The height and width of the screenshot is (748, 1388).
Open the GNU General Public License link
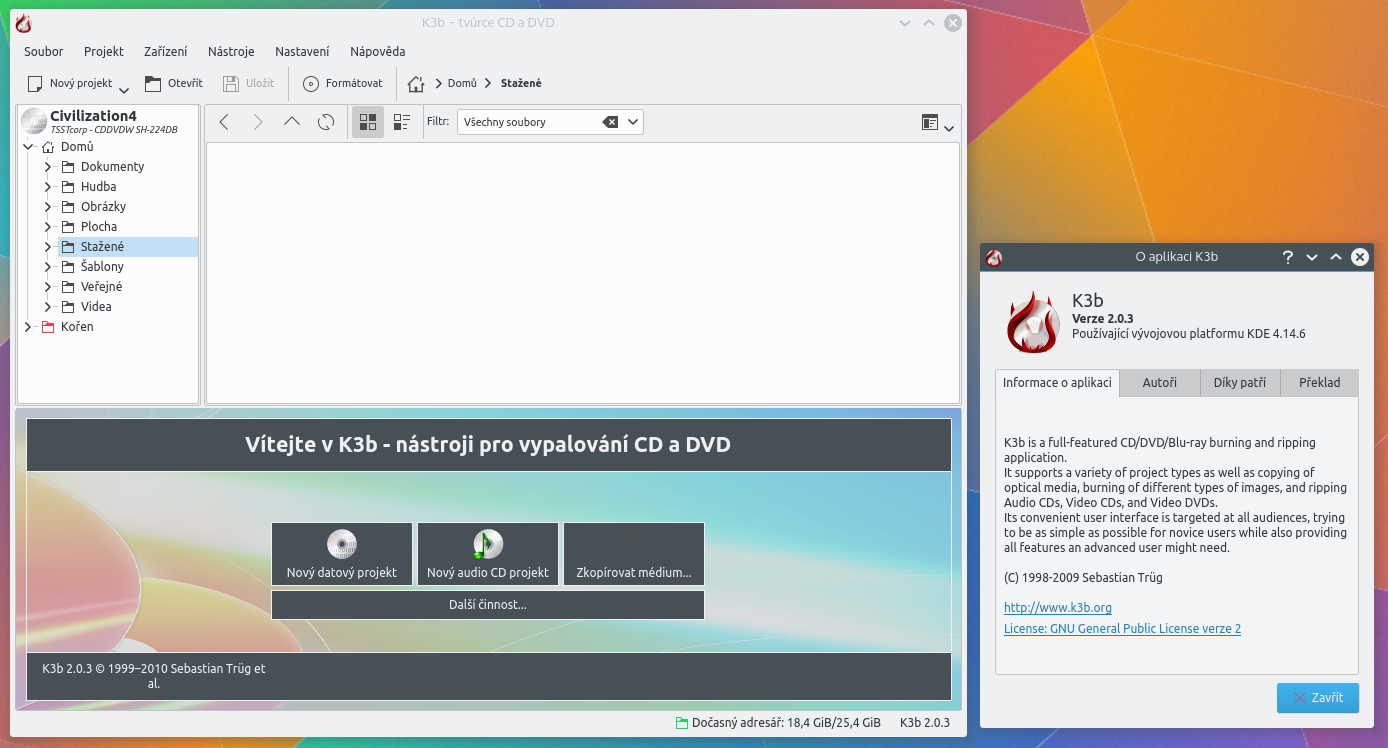pyautogui.click(x=1122, y=629)
